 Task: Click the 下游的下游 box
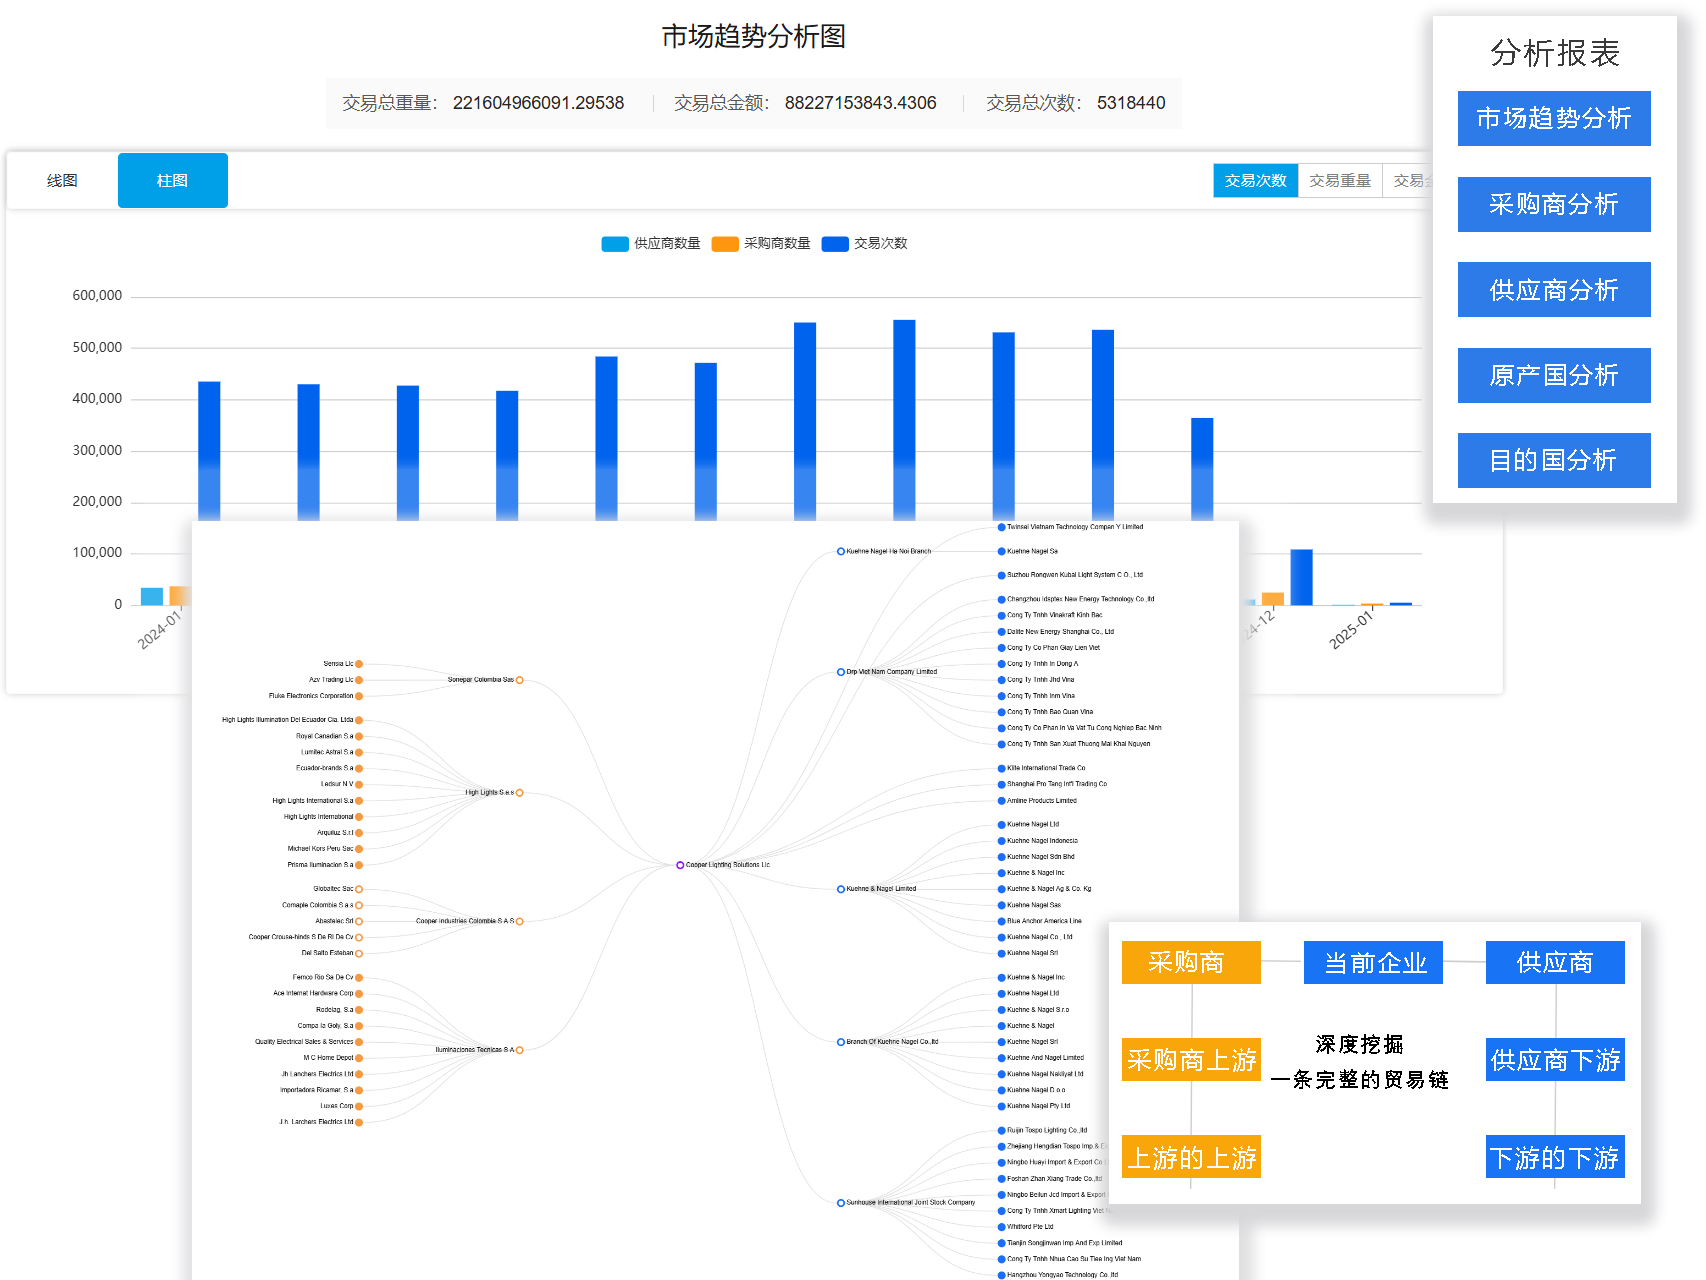click(x=1555, y=1157)
